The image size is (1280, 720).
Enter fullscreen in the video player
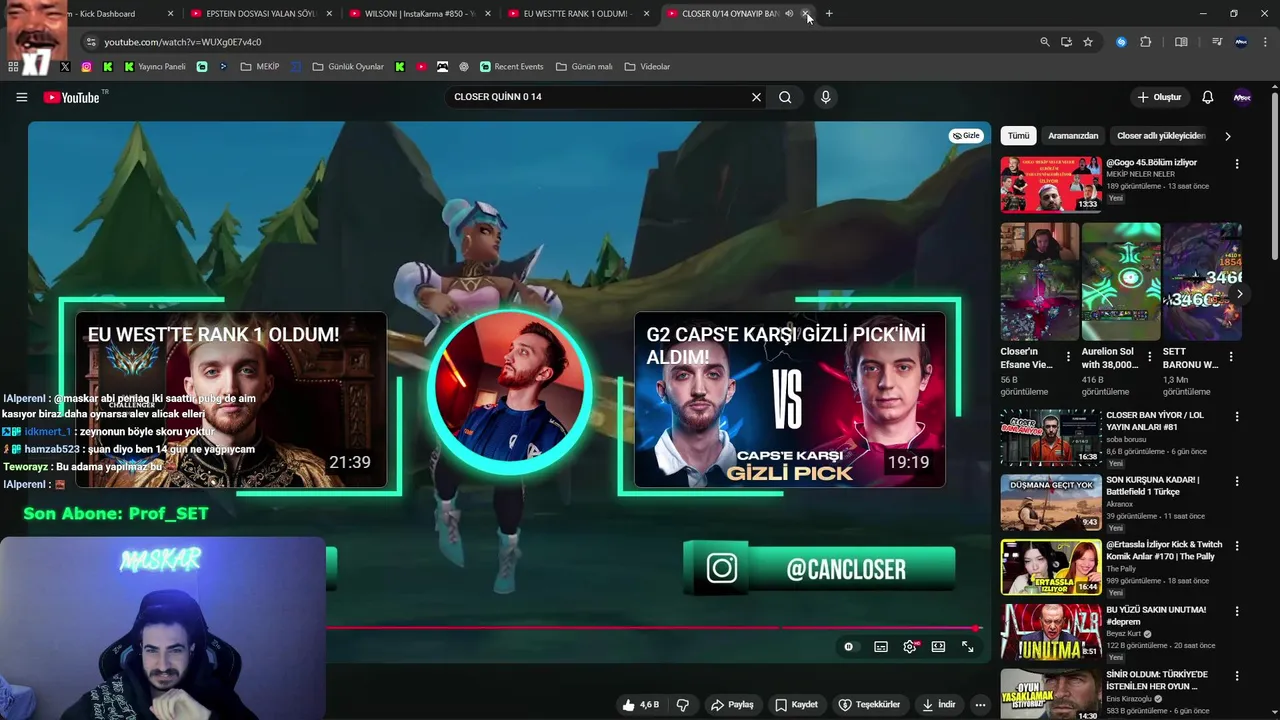(x=967, y=647)
